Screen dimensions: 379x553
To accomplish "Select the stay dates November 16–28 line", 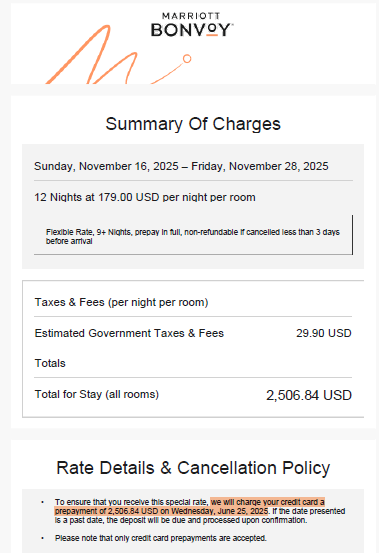I will pos(181,166).
